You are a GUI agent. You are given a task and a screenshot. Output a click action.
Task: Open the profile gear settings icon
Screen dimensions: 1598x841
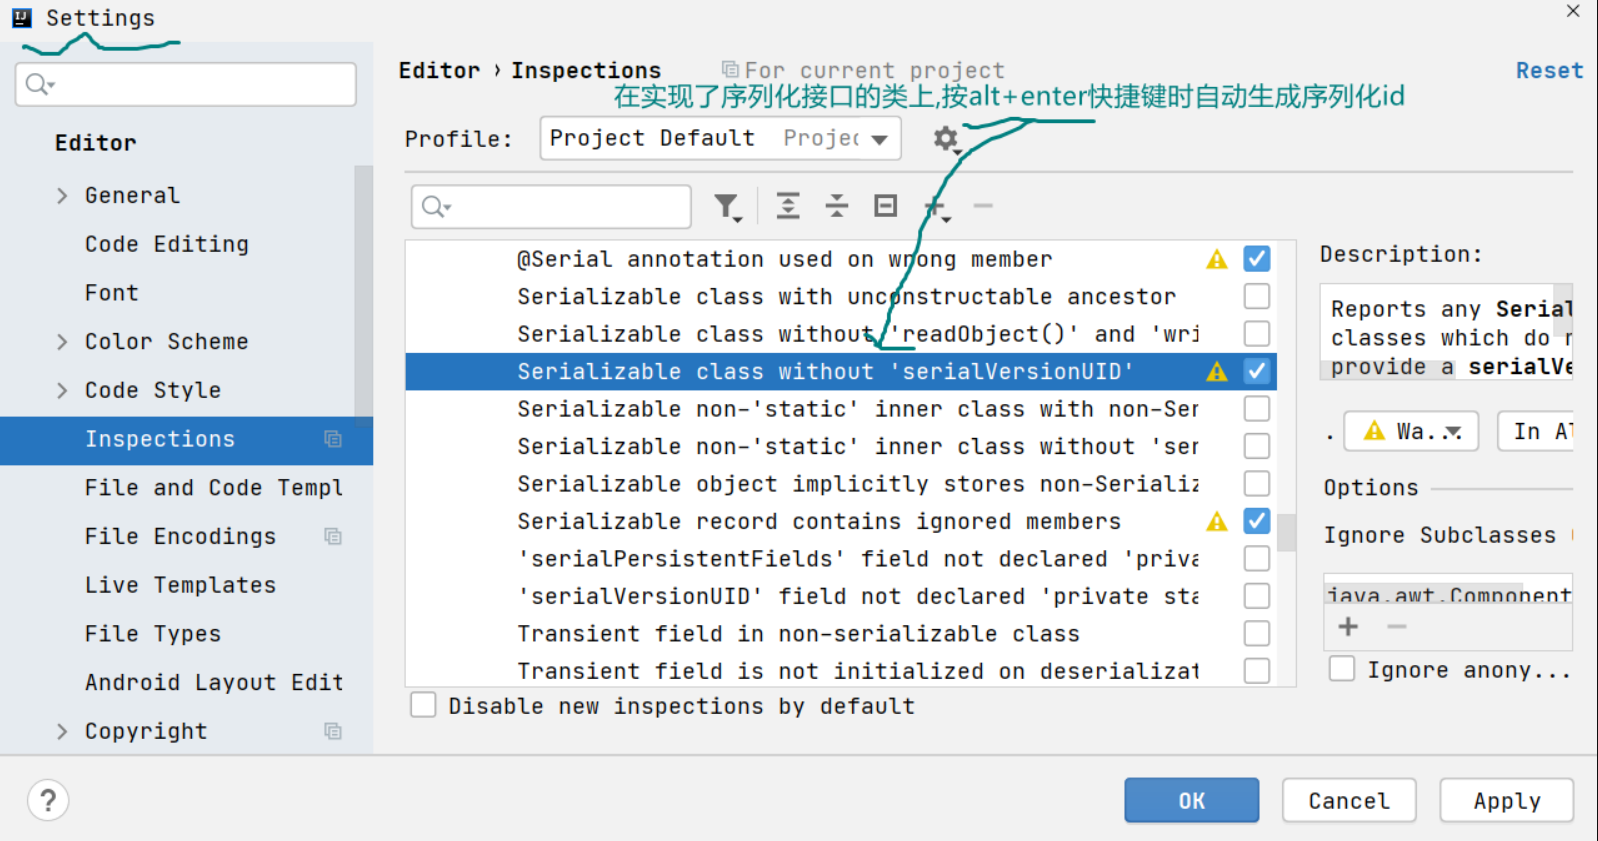946,139
